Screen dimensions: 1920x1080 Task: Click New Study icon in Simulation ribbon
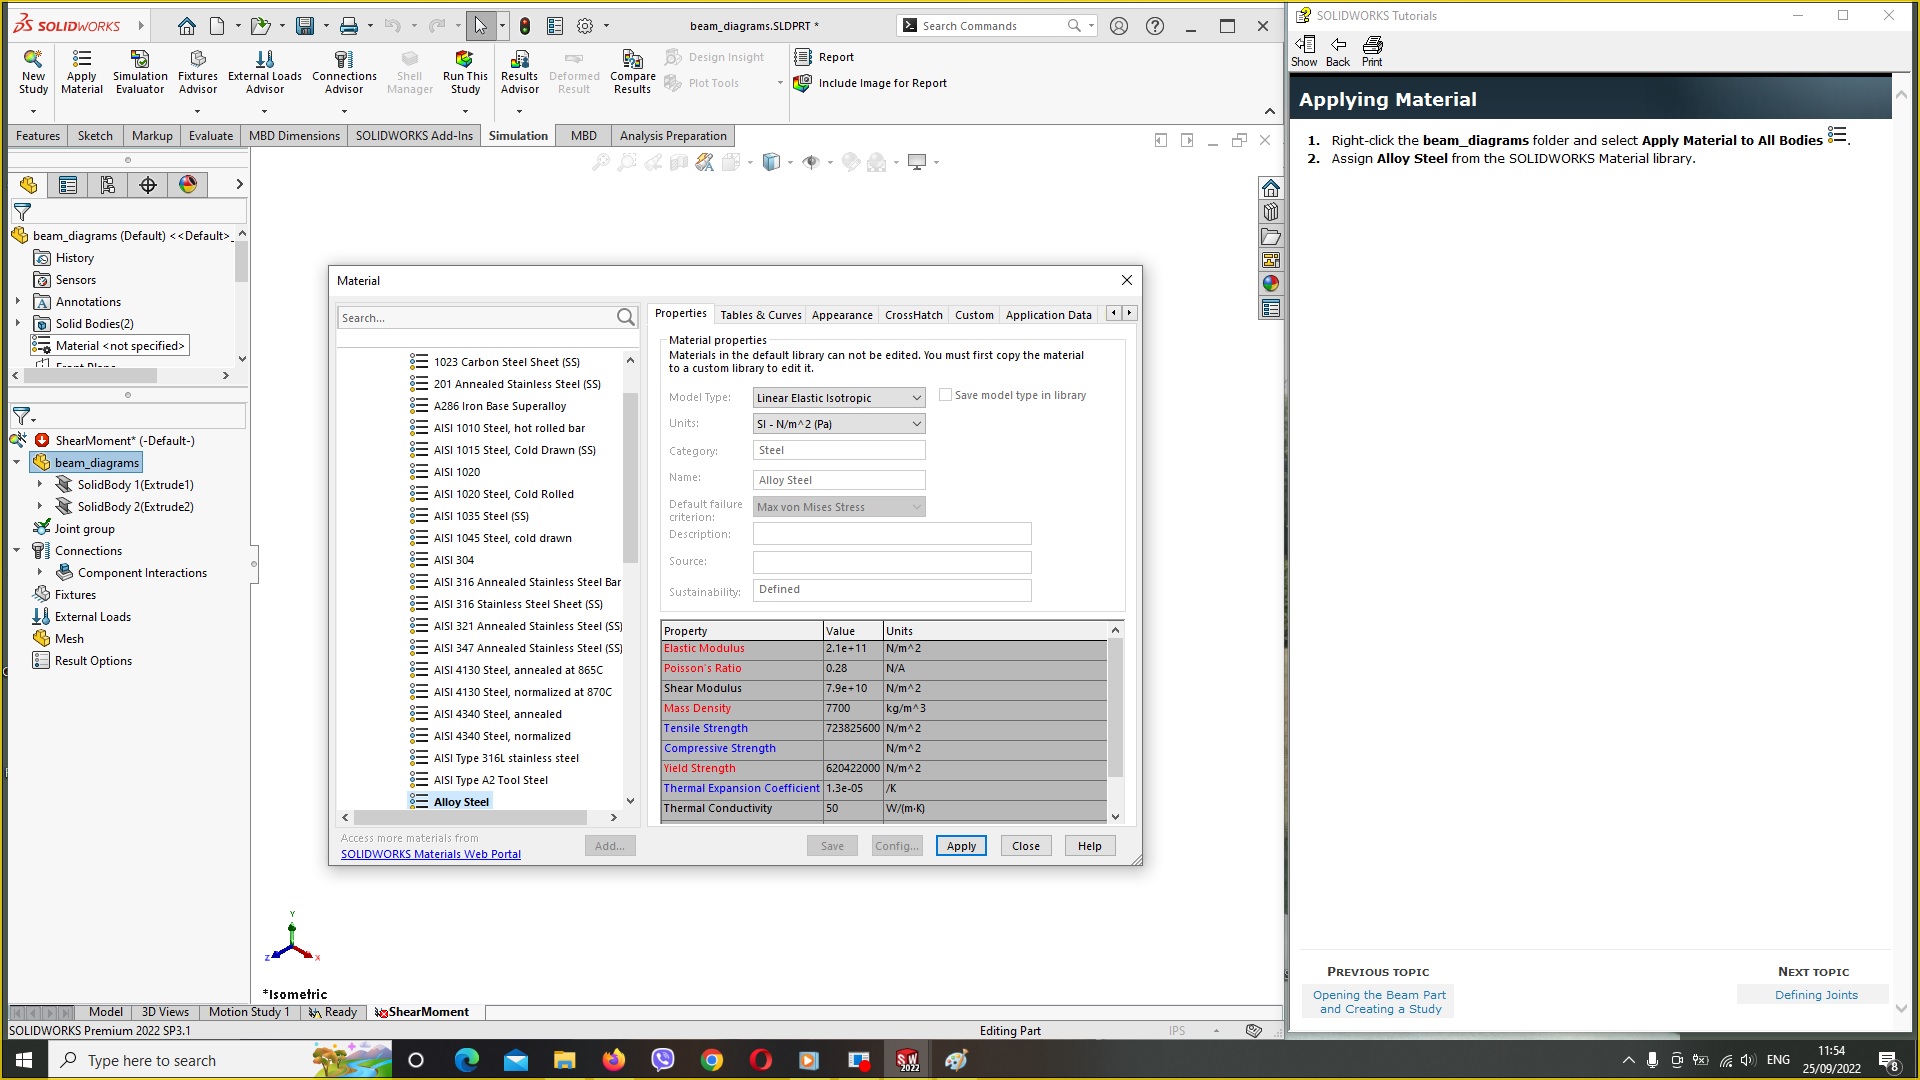tap(33, 72)
